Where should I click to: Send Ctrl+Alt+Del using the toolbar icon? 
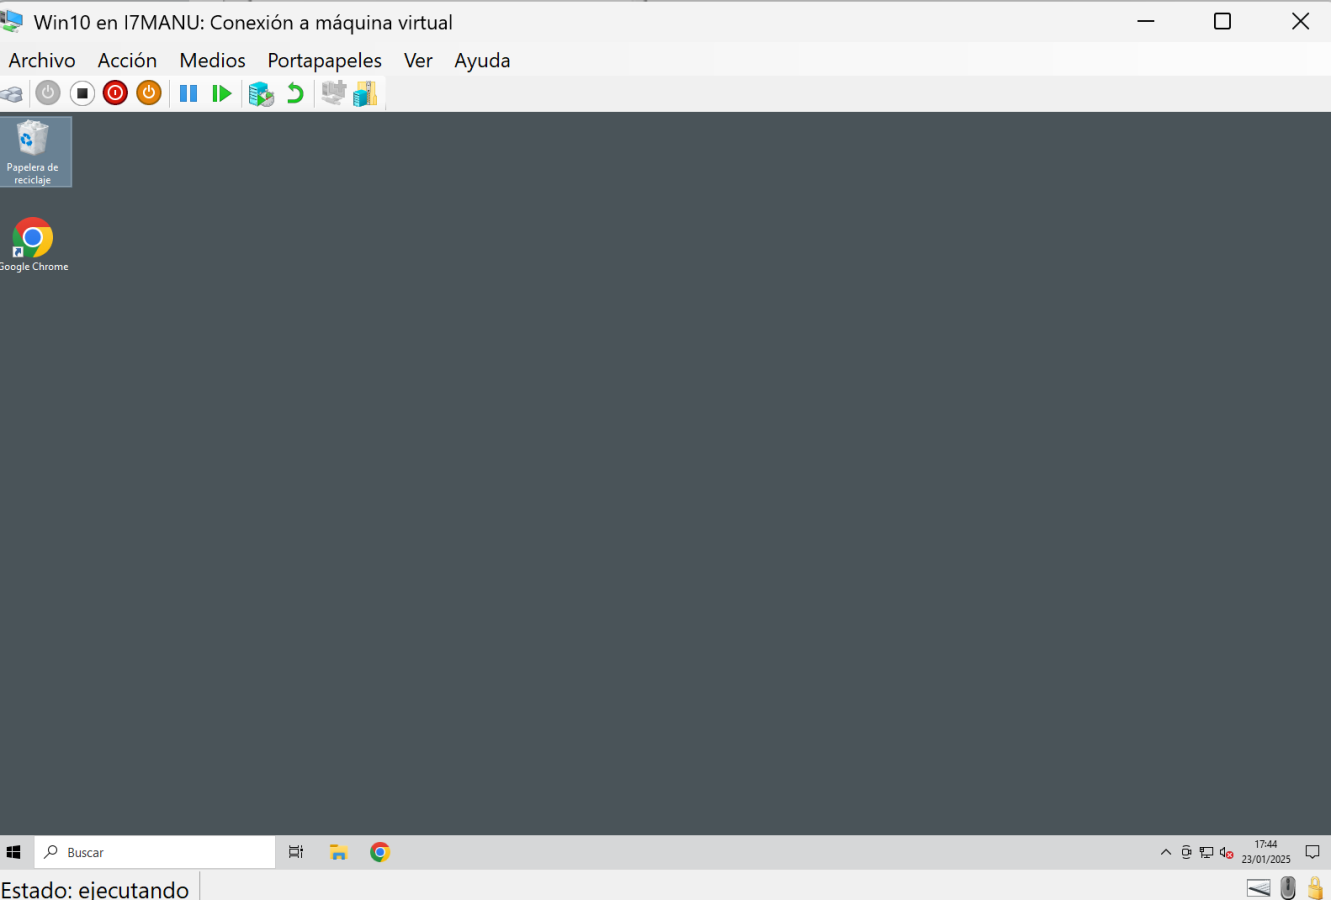tap(12, 94)
